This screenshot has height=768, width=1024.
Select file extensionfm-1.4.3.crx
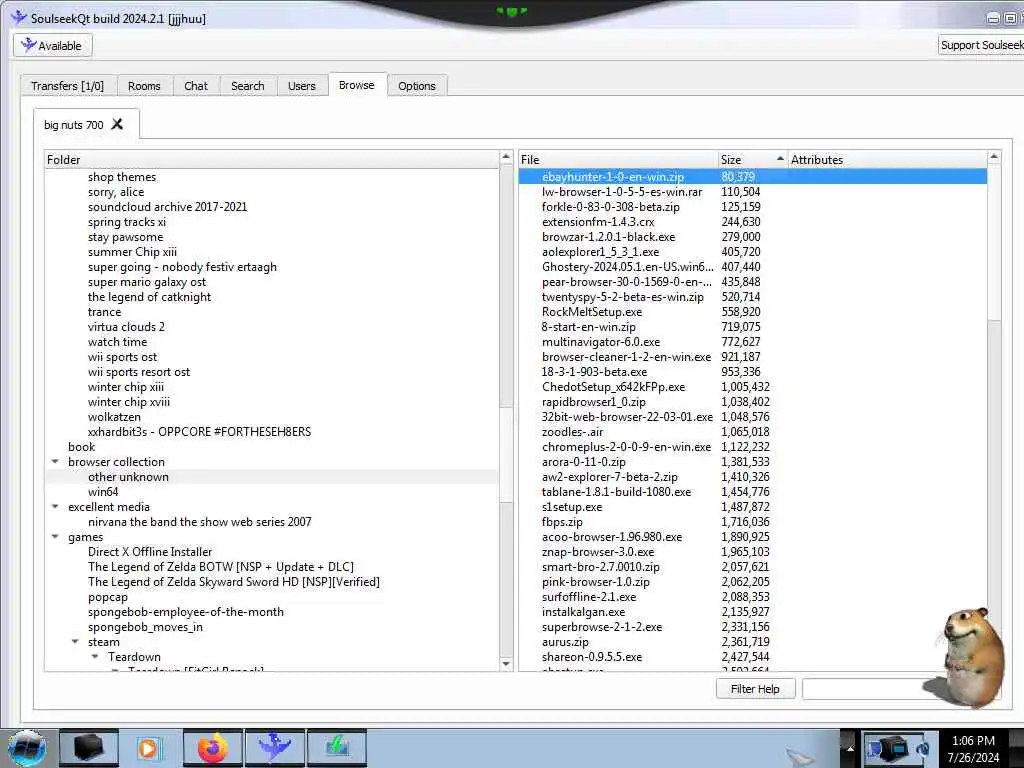point(598,221)
